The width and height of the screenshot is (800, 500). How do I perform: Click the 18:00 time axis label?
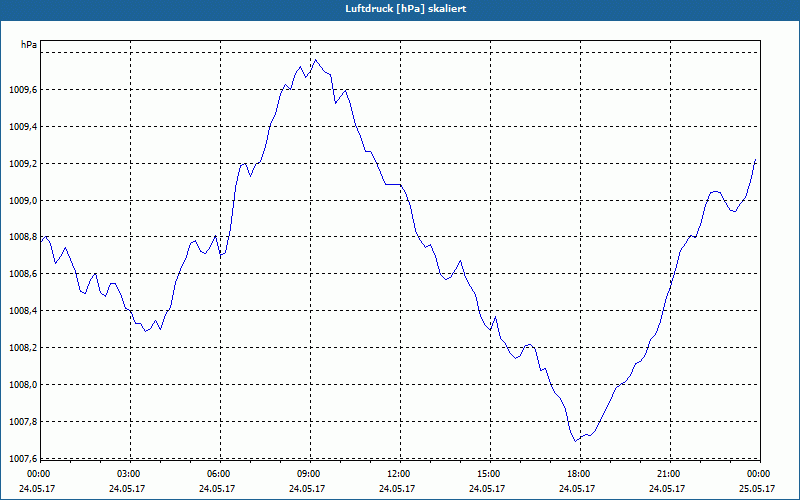[579, 474]
